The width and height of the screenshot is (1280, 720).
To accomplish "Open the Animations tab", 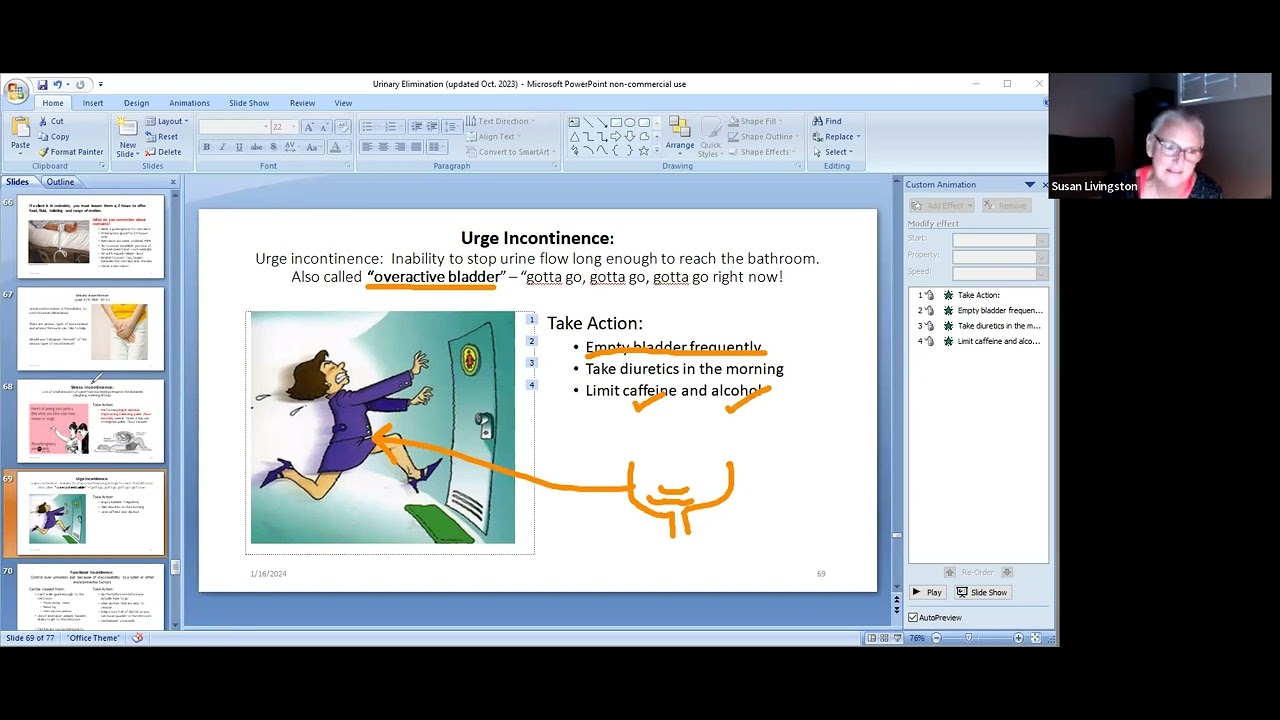I will 189,103.
